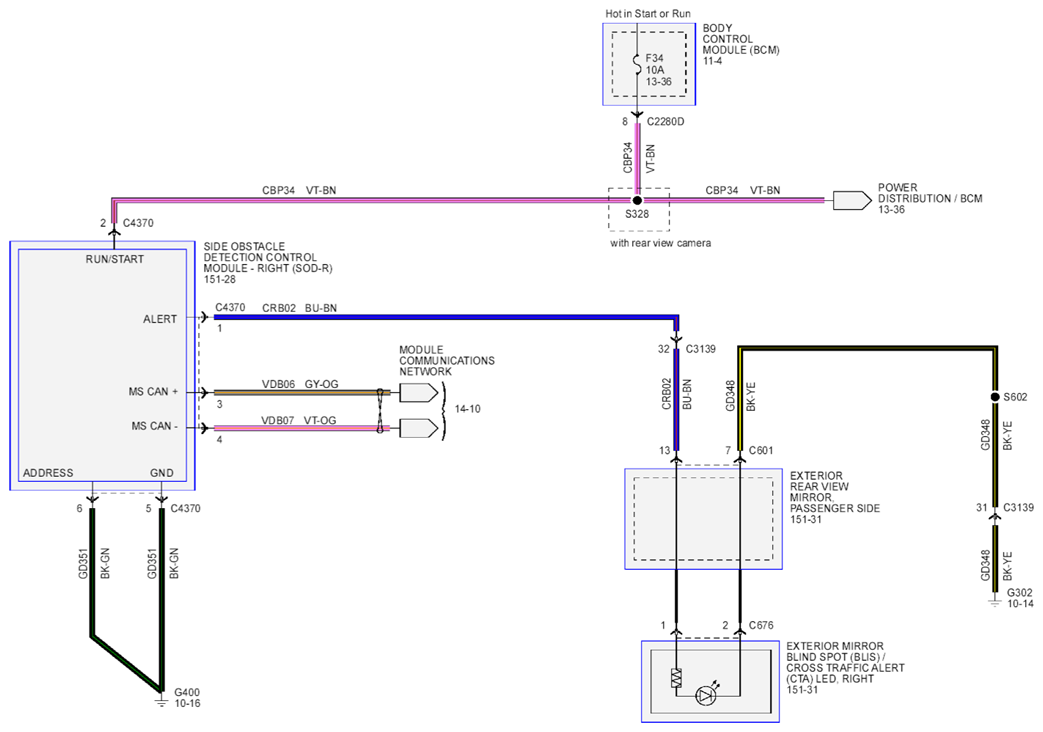Click the MS CAN - network off-page arrow
This screenshot has width=1043, height=732.
(x=419, y=428)
